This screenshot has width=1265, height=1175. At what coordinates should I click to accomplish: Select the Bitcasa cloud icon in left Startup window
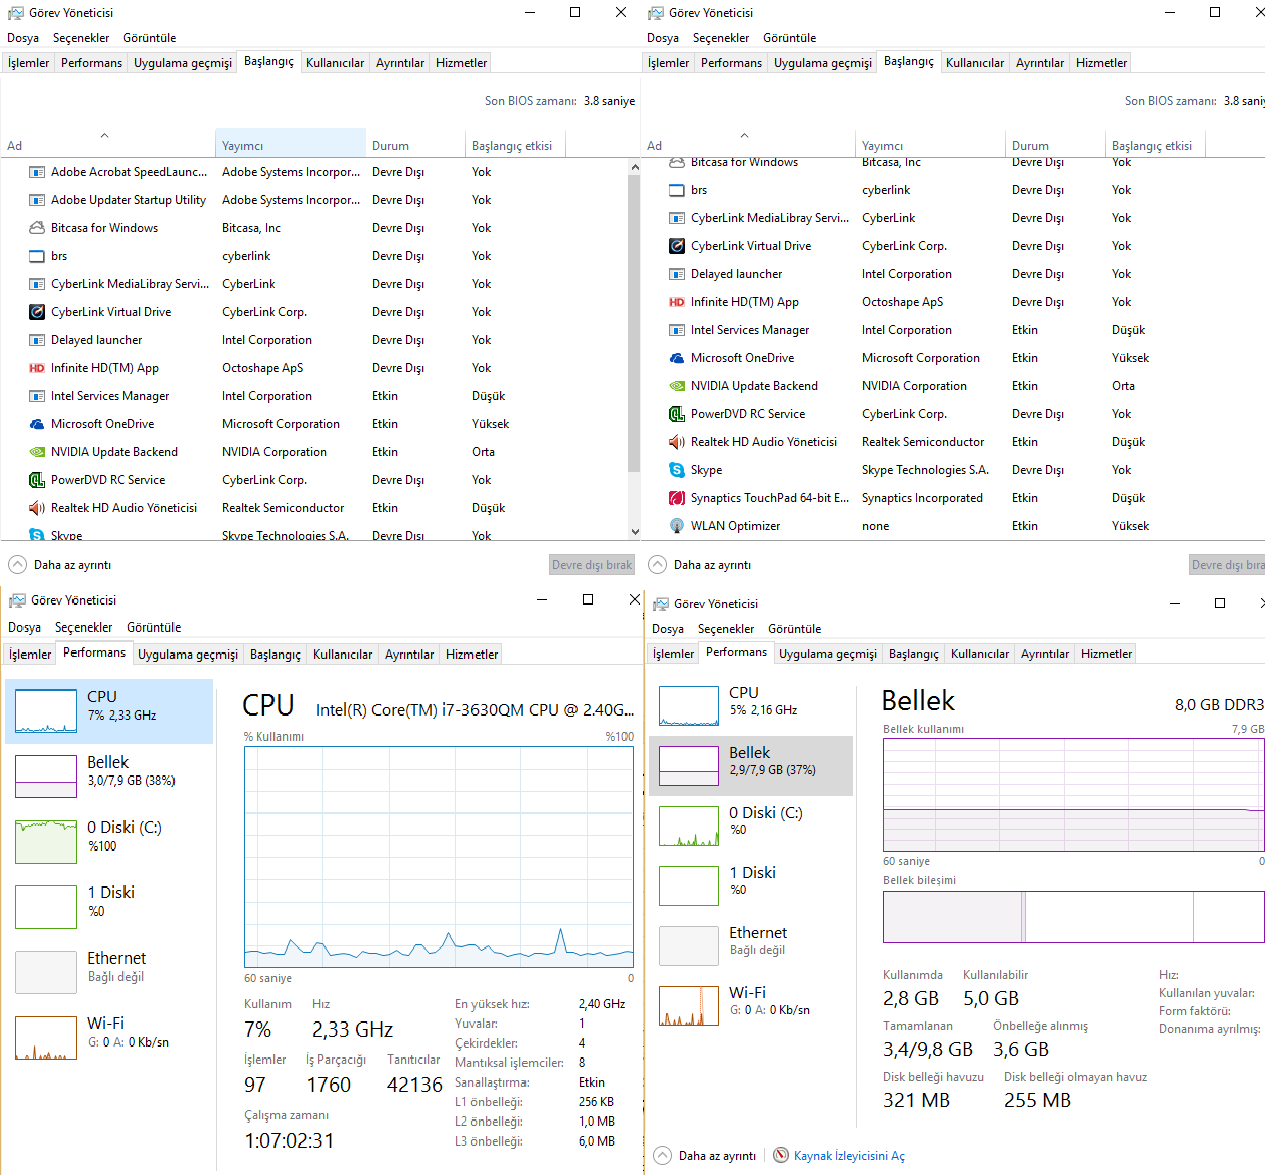click(37, 228)
